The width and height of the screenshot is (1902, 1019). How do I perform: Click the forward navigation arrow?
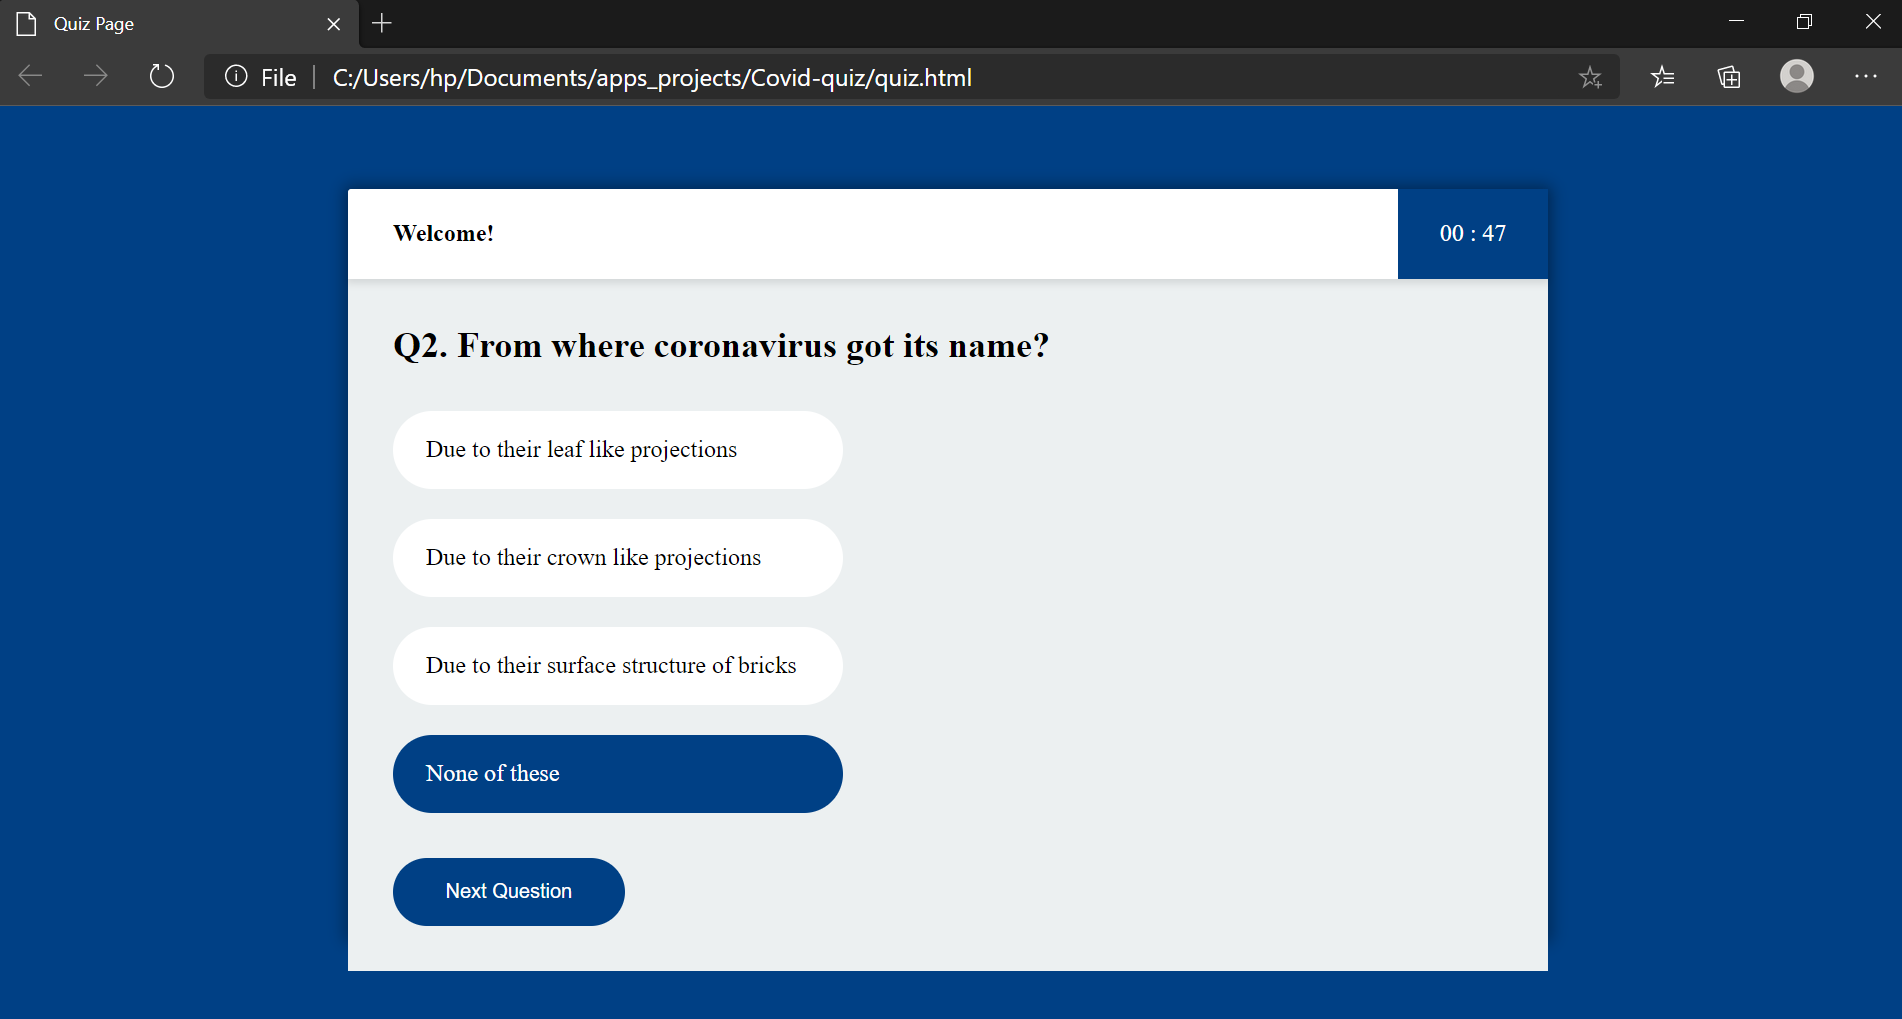pyautogui.click(x=95, y=76)
